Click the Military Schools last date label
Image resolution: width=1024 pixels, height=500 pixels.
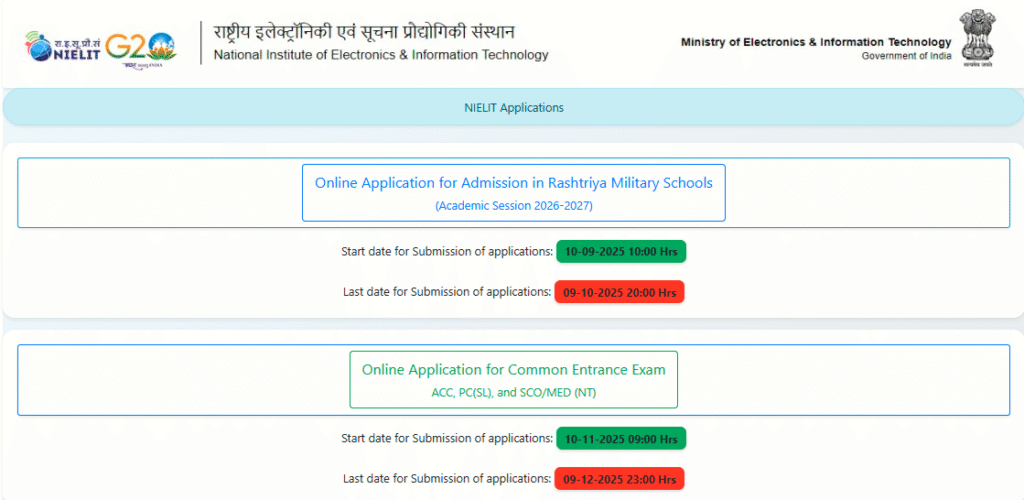coord(446,292)
